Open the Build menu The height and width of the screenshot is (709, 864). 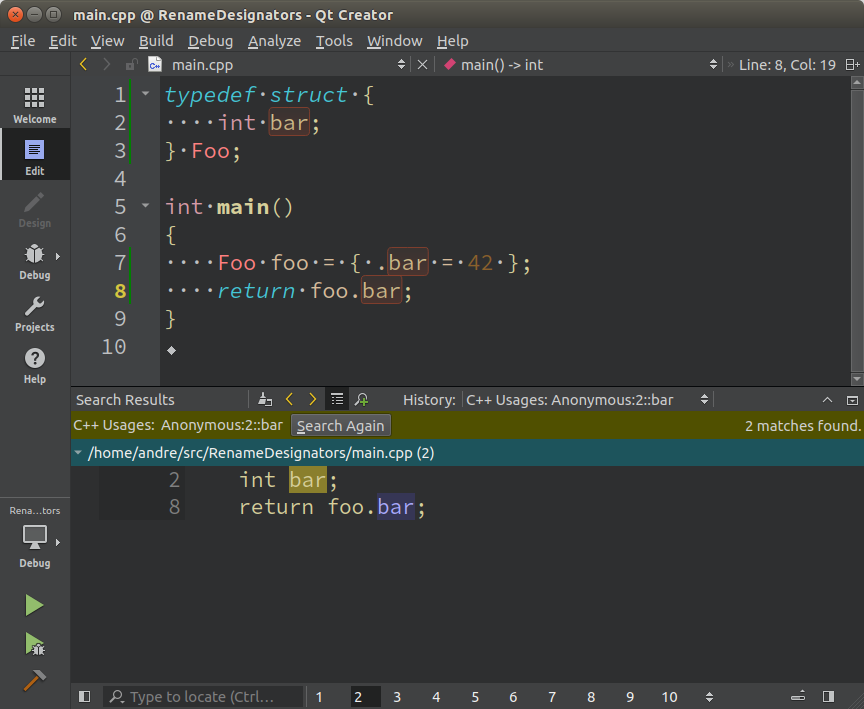[x=156, y=41]
